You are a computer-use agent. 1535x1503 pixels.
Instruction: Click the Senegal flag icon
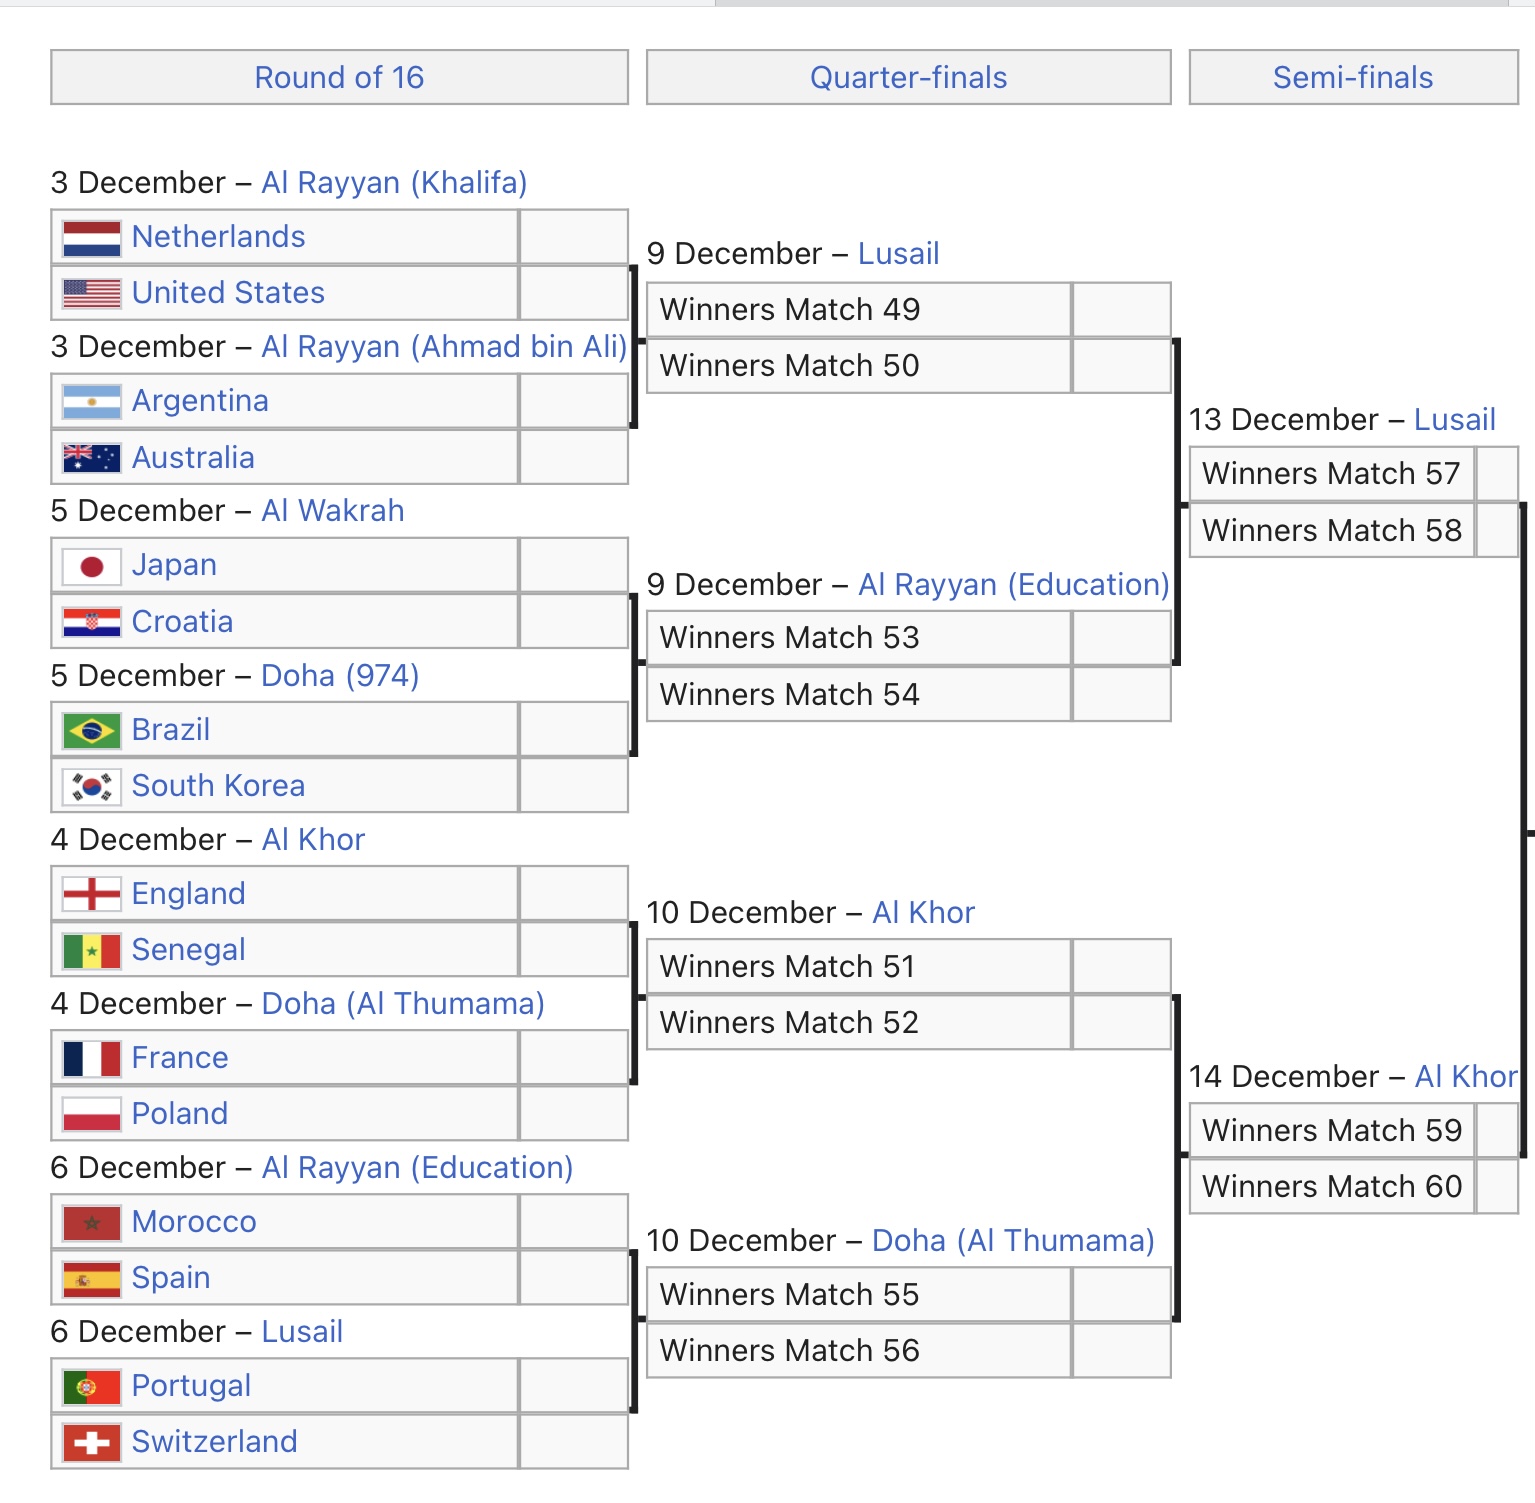click(91, 950)
